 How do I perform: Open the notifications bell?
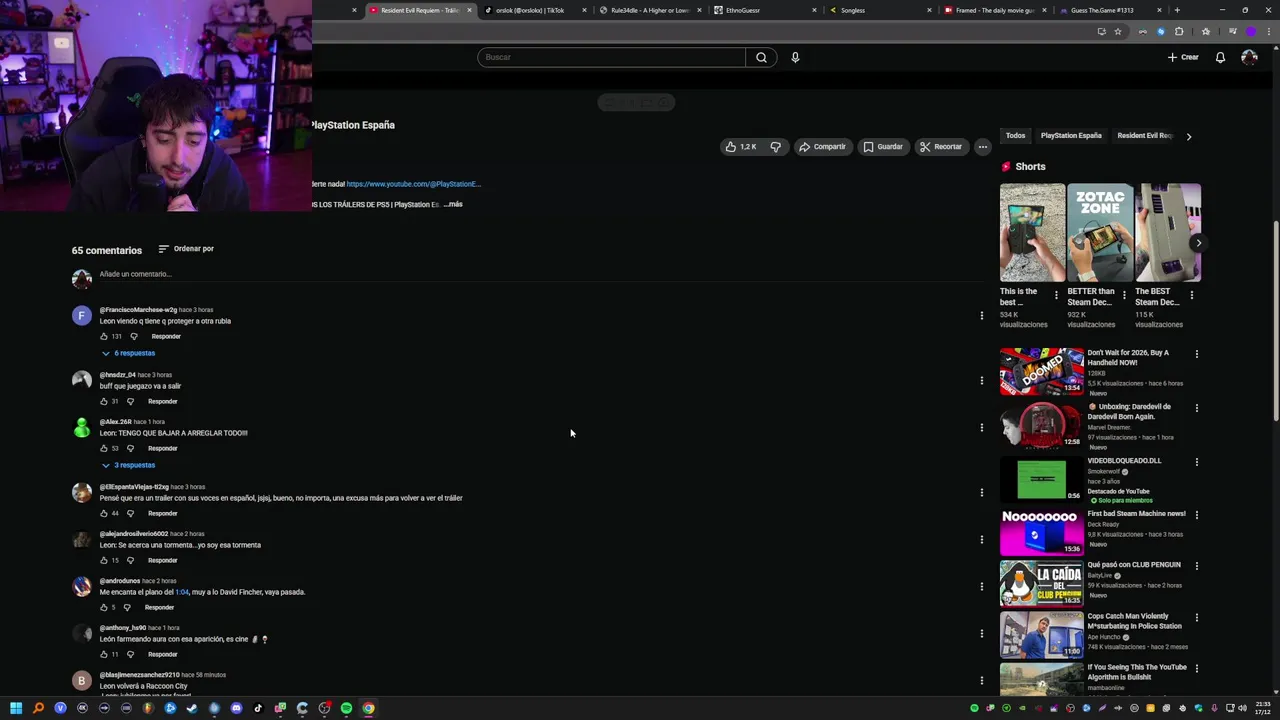(x=1220, y=57)
